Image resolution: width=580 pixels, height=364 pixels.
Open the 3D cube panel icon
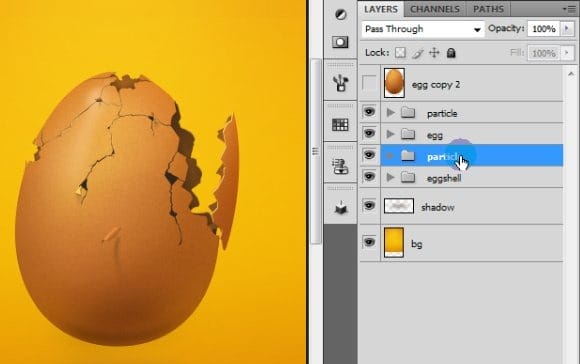[340, 208]
